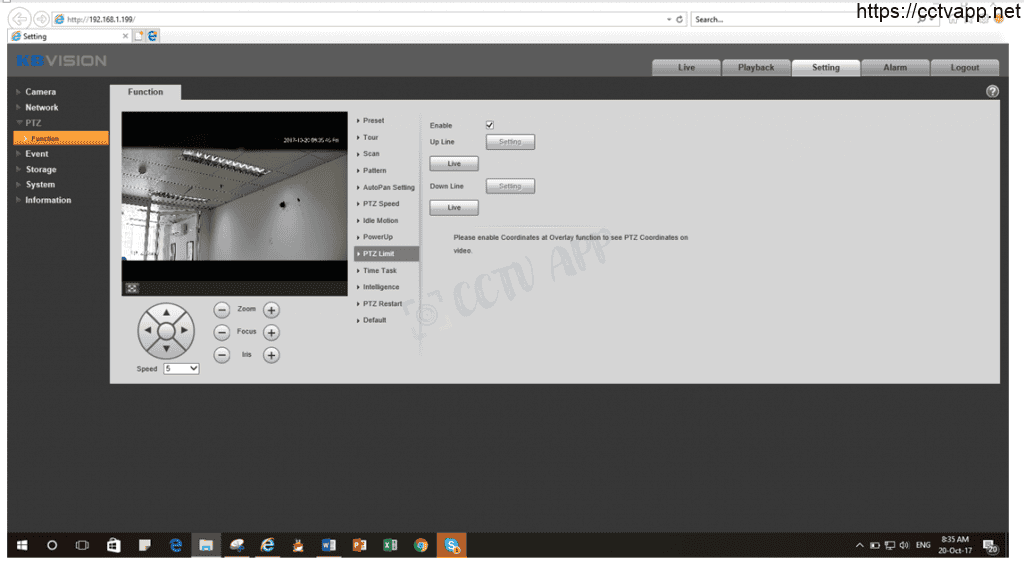Select Preset in the PTZ function list
This screenshot has height=563, width=1024.
373,121
